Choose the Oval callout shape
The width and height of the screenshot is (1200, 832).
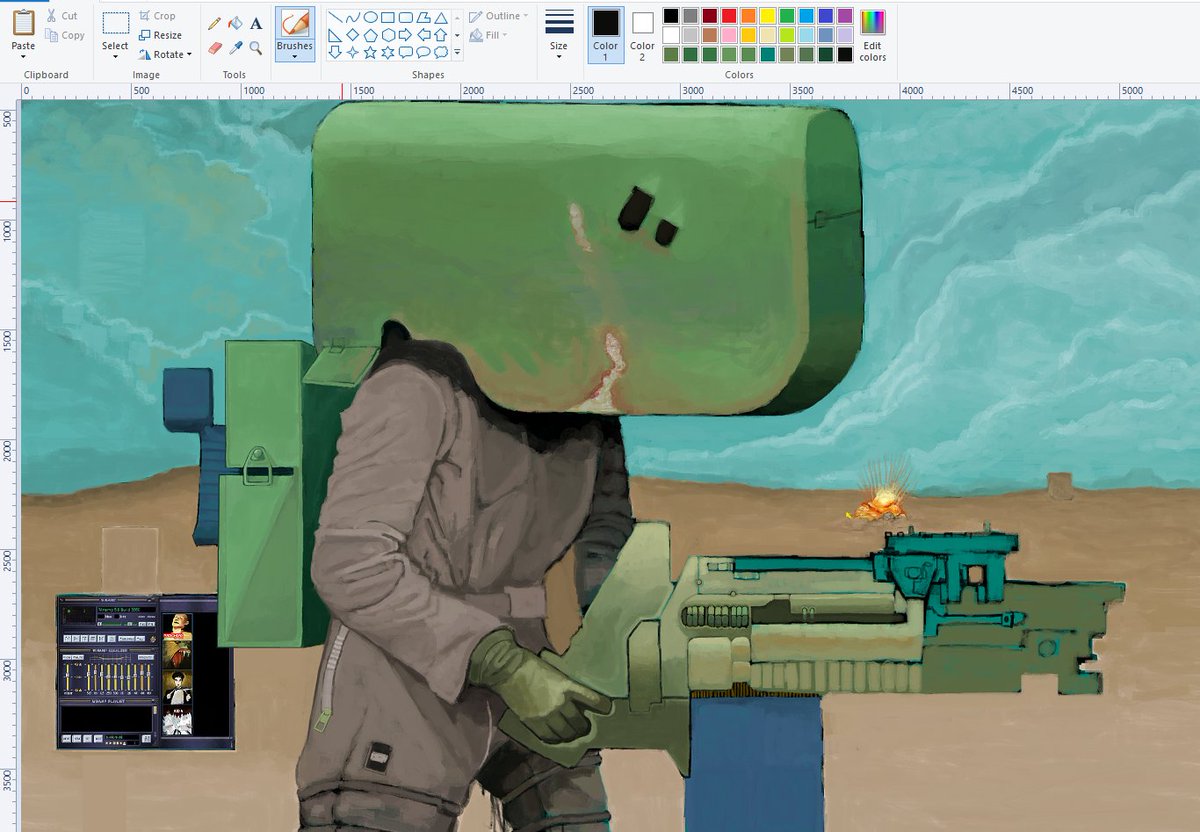tap(422, 52)
